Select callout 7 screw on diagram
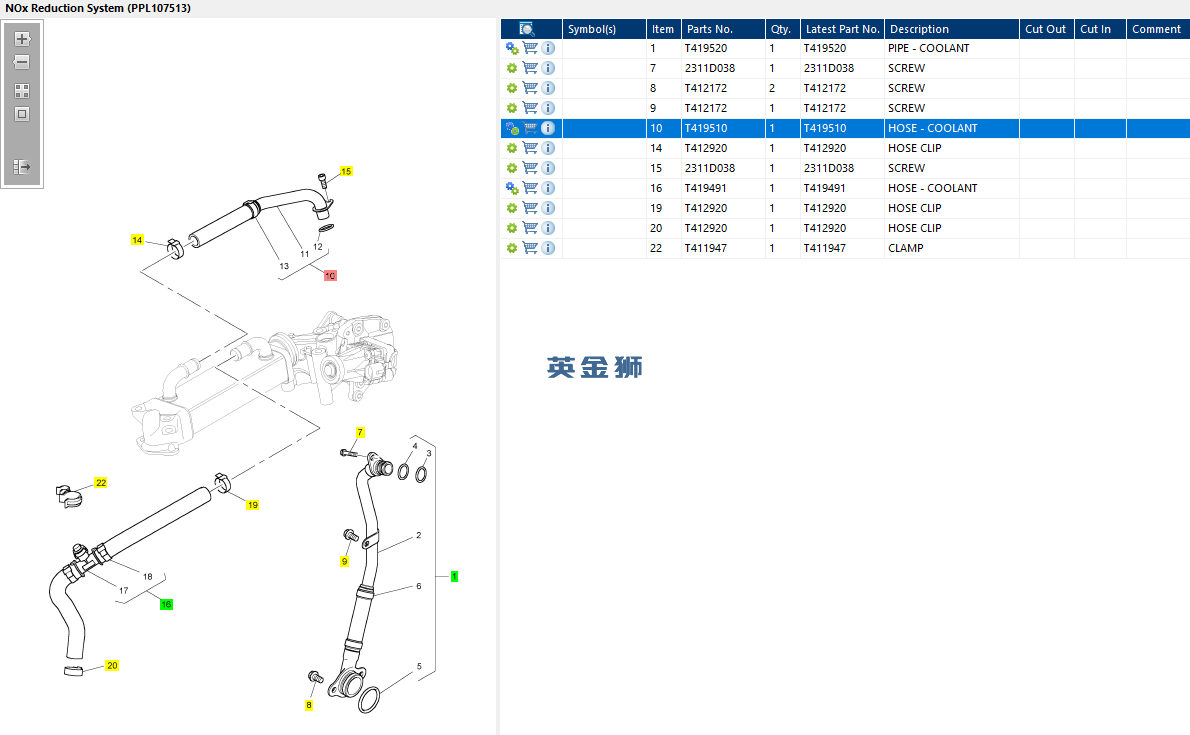The height and width of the screenshot is (735, 1190). [x=360, y=432]
